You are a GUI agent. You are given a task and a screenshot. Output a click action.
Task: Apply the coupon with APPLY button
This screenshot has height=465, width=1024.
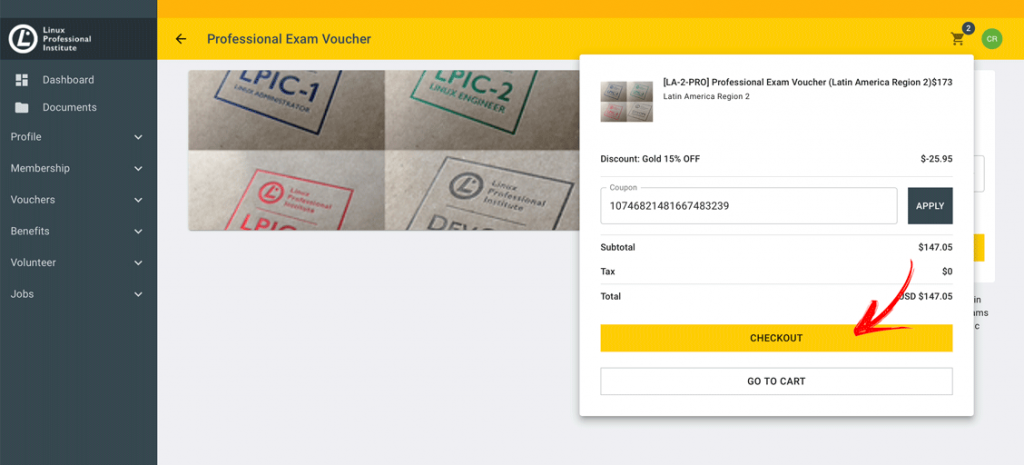point(930,206)
